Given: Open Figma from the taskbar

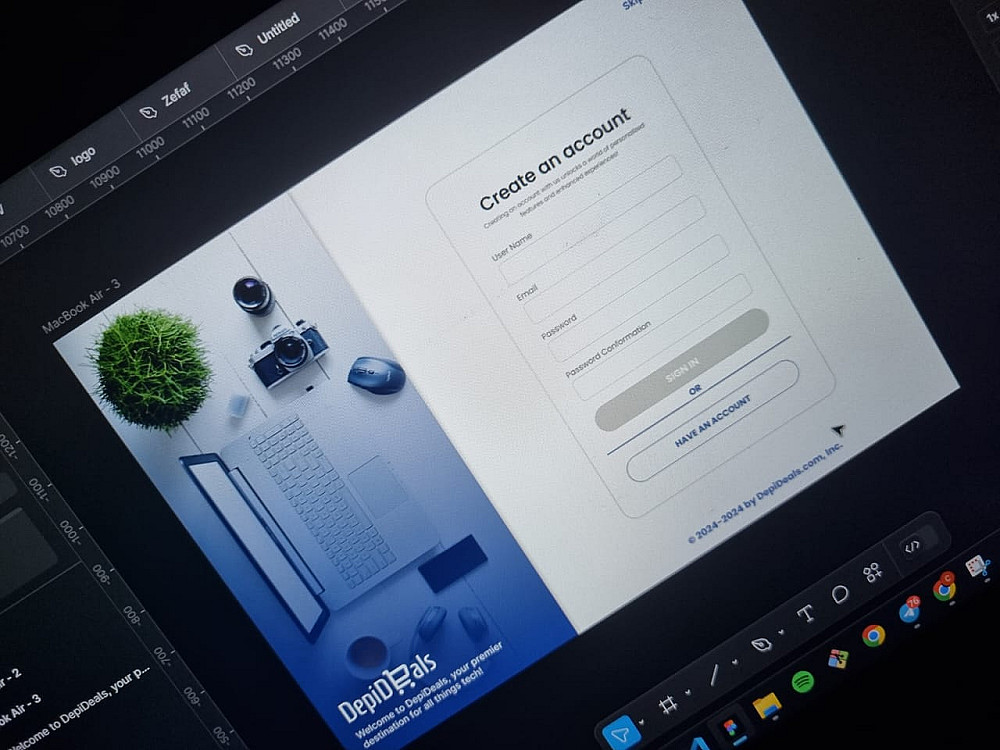Looking at the screenshot, I should click(730, 727).
